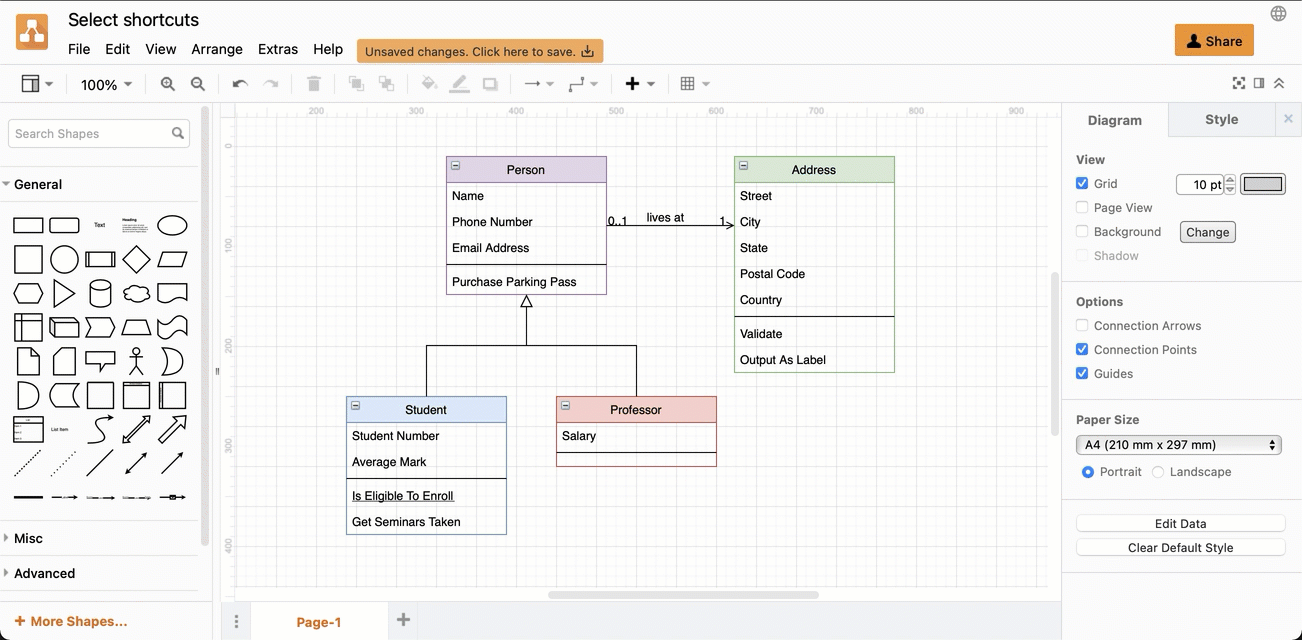
Task: Click the Edit Data button
Action: click(1180, 524)
